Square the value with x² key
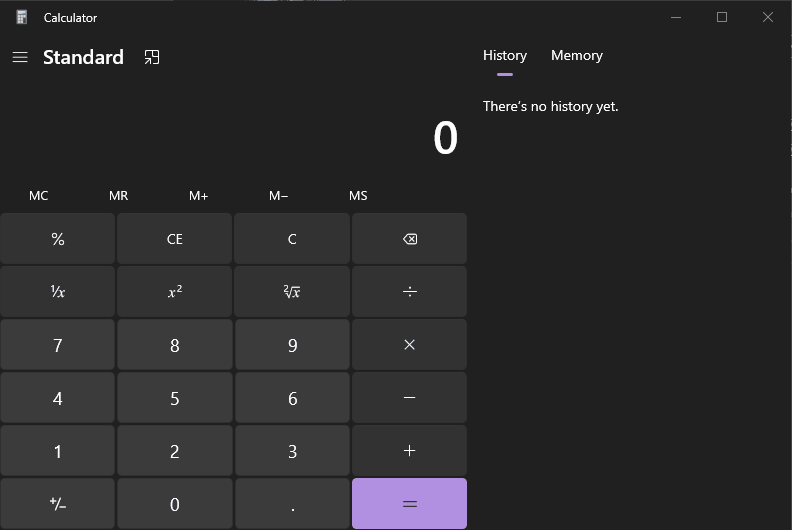 click(175, 292)
